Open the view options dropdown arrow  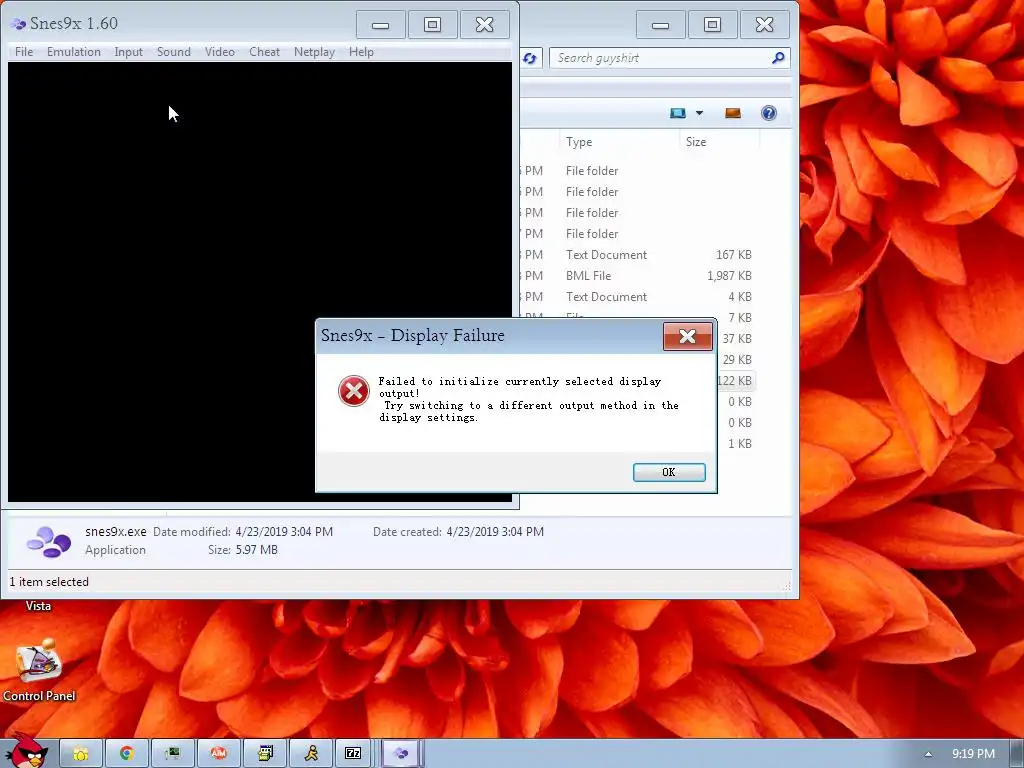(x=699, y=113)
